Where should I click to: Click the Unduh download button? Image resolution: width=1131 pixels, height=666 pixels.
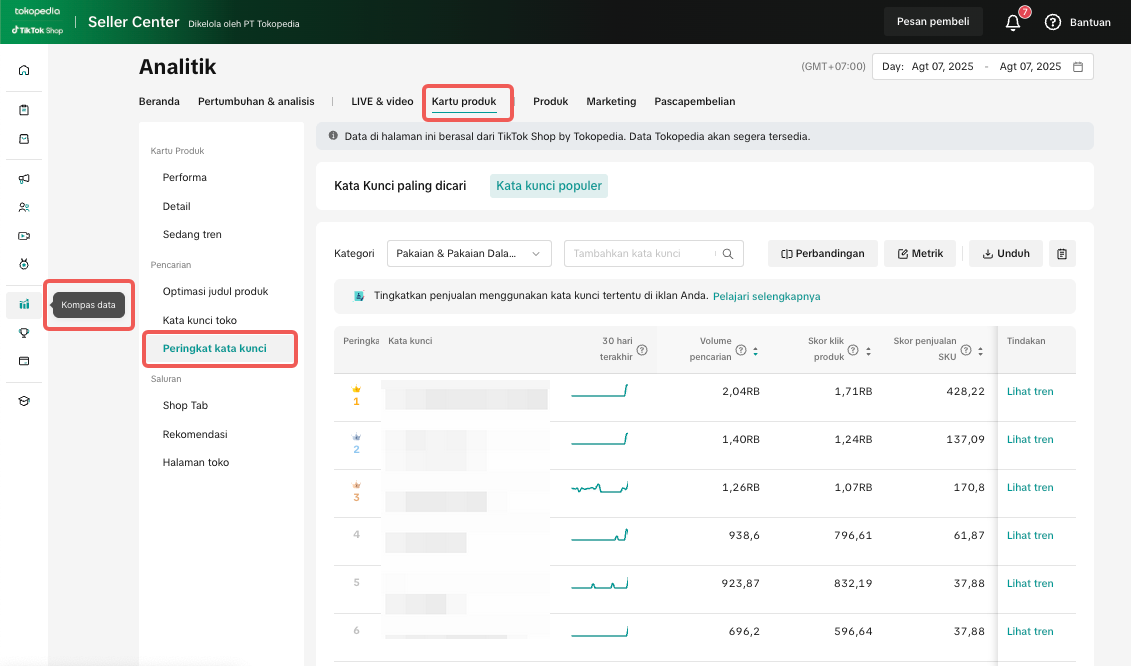1006,254
